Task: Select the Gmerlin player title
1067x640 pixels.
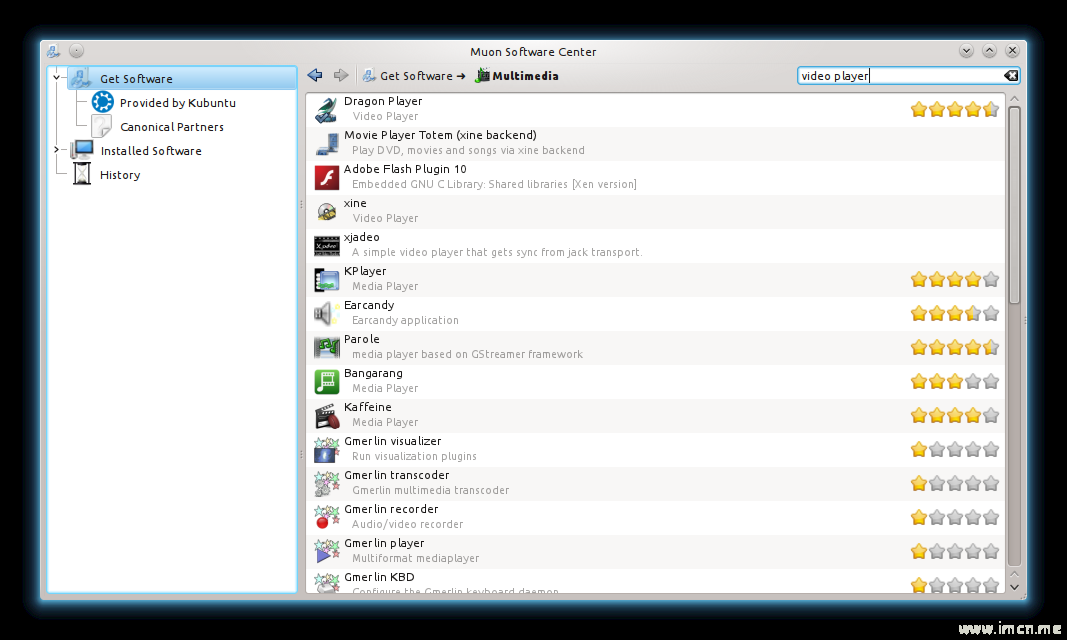Action: click(384, 543)
